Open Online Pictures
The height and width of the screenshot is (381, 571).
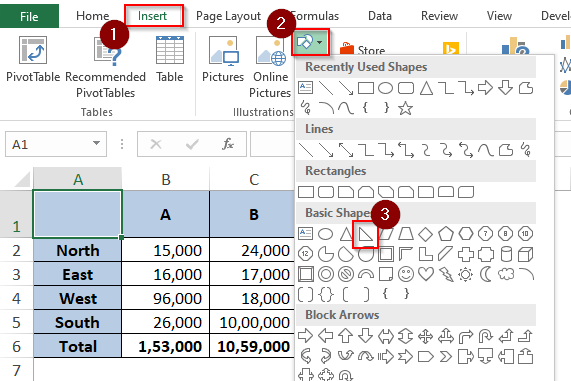270,67
